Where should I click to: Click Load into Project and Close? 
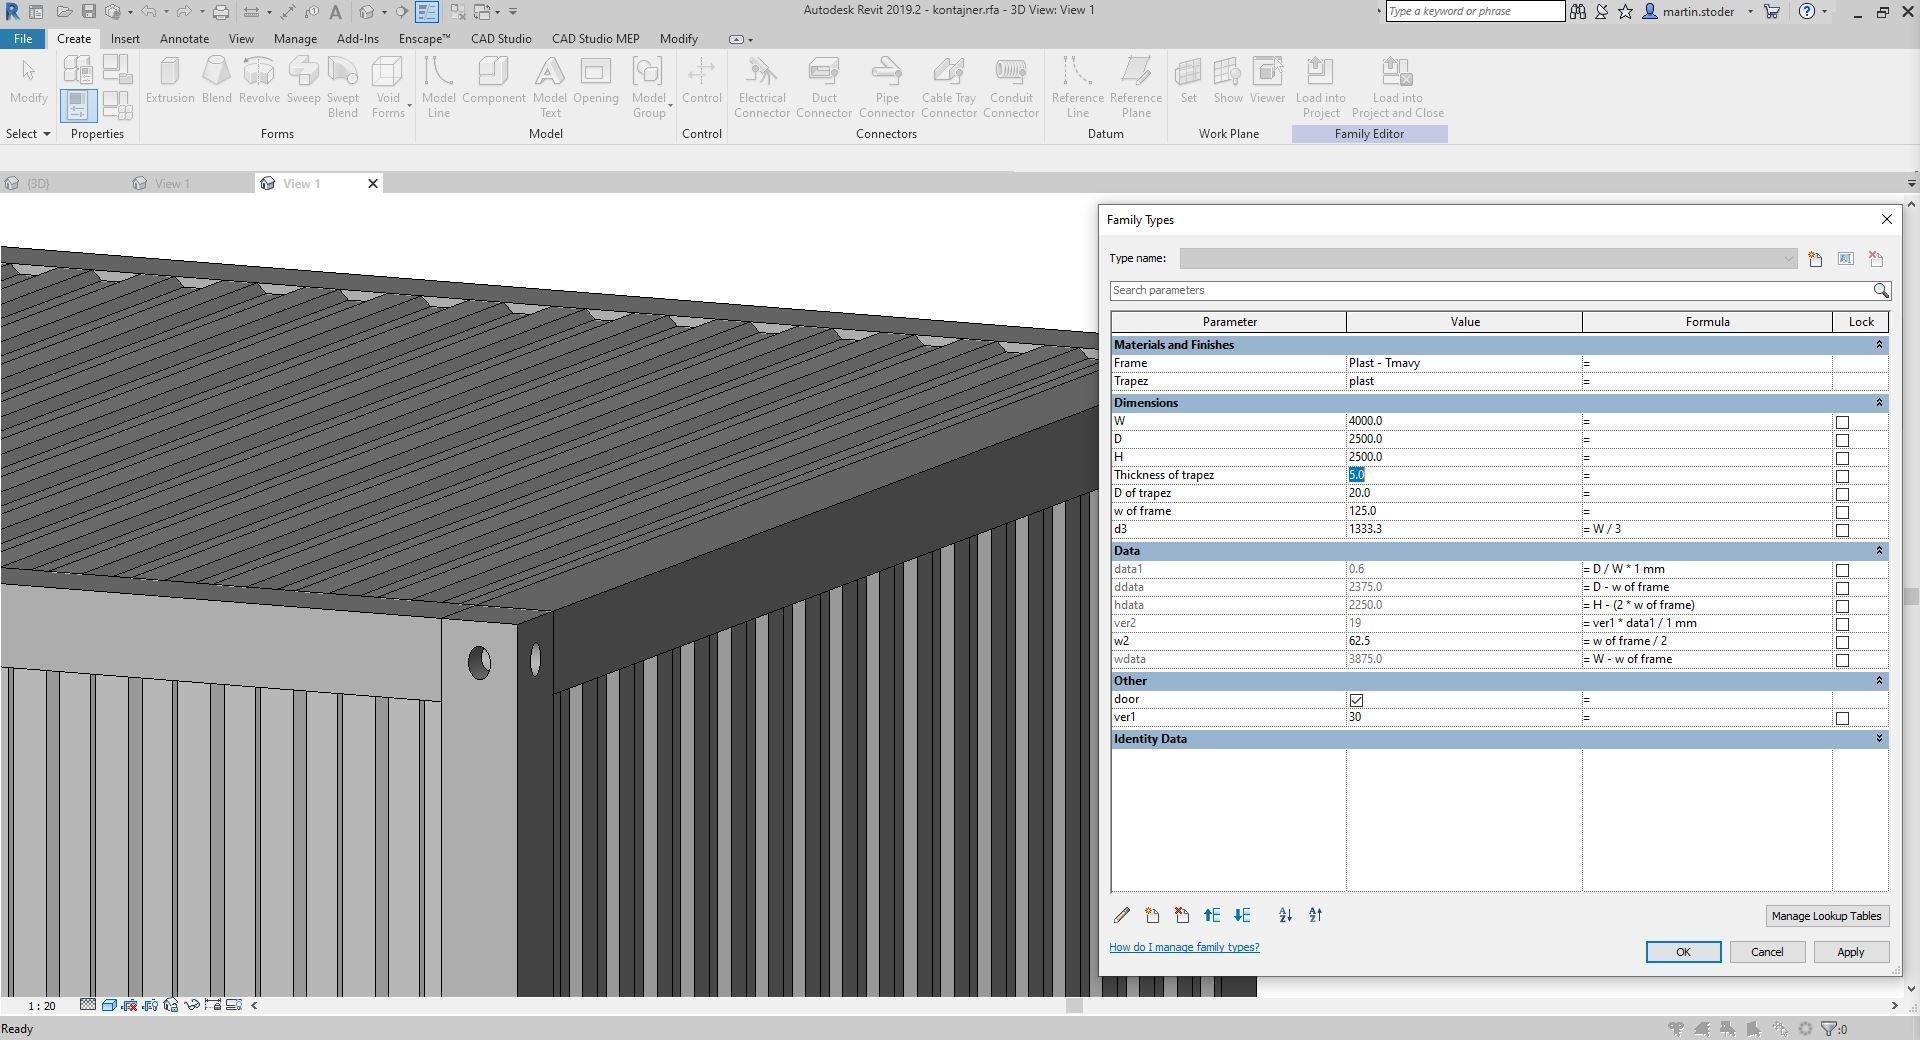point(1397,87)
